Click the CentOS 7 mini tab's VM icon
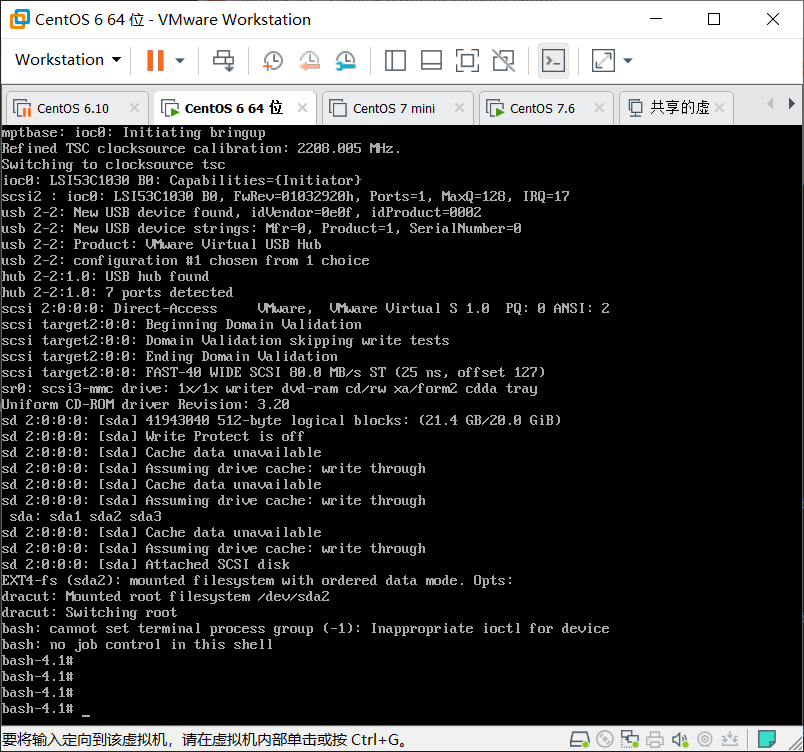Screen dimensions: 804x752 pyautogui.click(x=338, y=108)
